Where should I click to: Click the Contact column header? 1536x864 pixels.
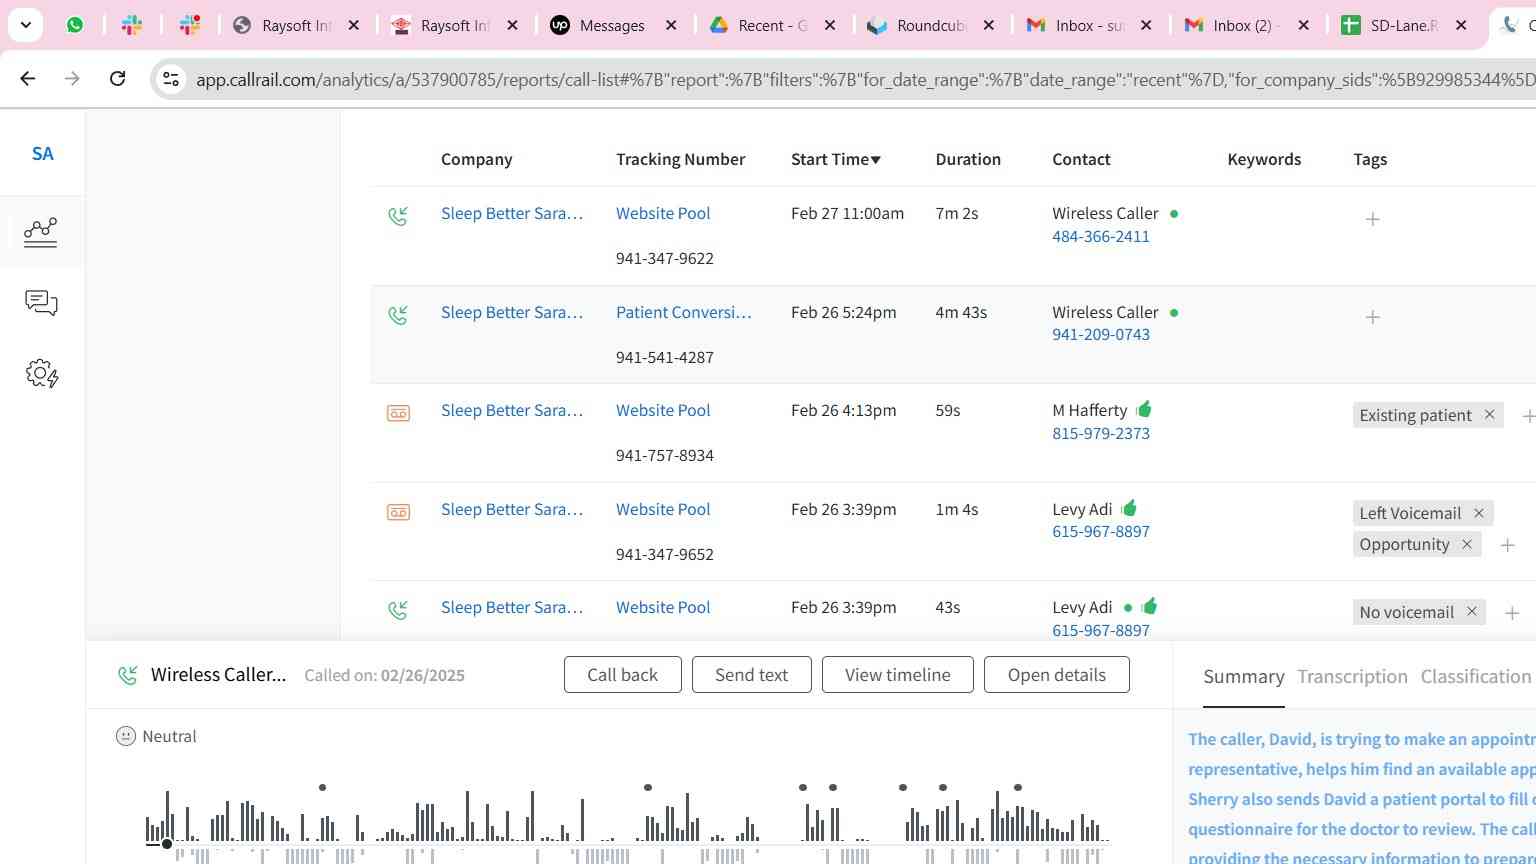pyautogui.click(x=1081, y=159)
